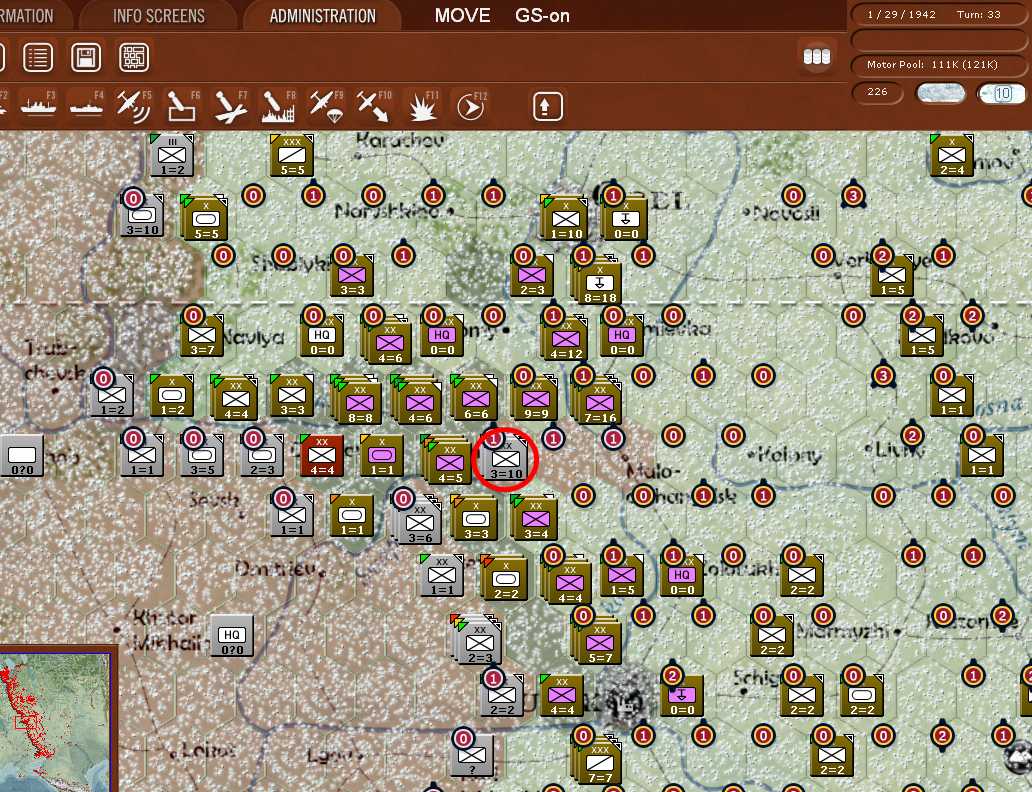1032x792 pixels.
Task: Select the grey HQ 0?0 counter
Action: click(x=232, y=635)
